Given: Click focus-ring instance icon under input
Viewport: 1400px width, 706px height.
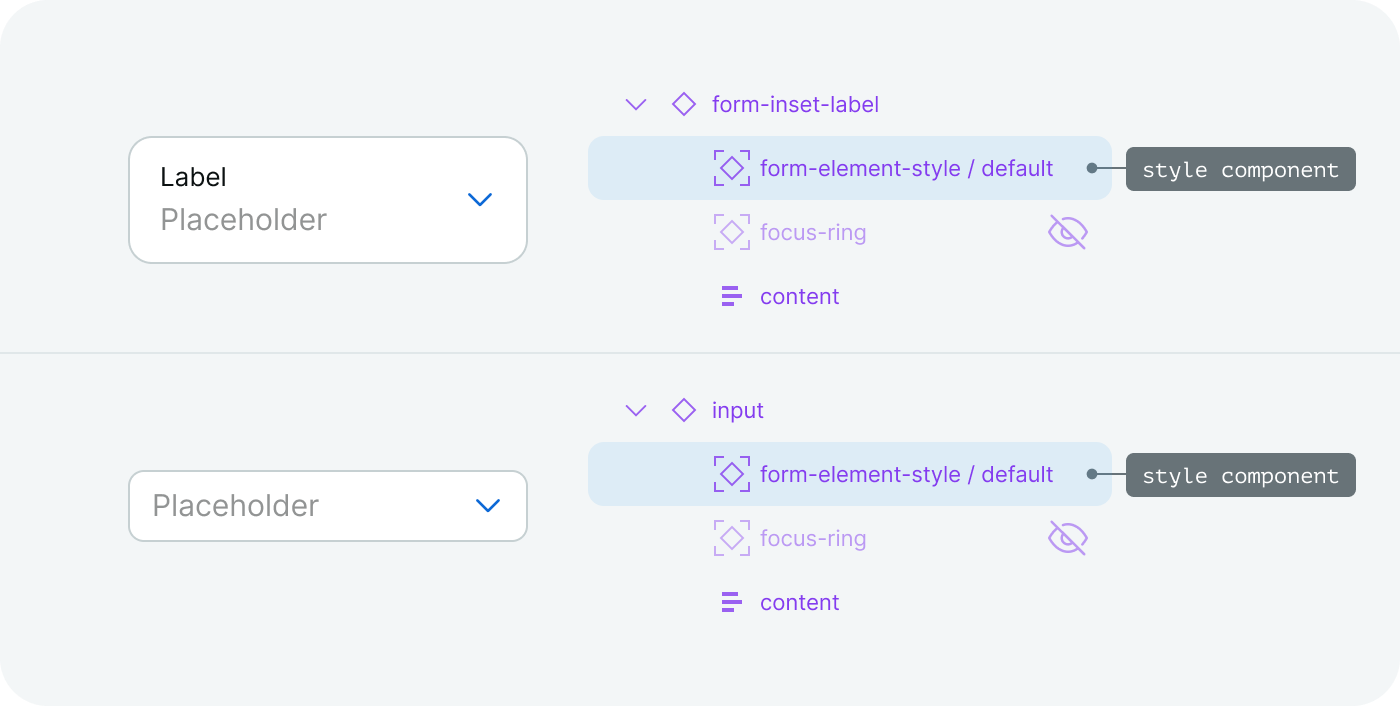Looking at the screenshot, I should point(732,538).
